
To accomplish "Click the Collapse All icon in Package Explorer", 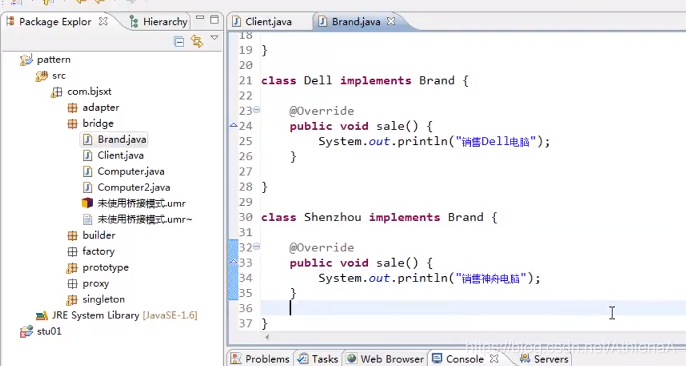I will coord(179,42).
